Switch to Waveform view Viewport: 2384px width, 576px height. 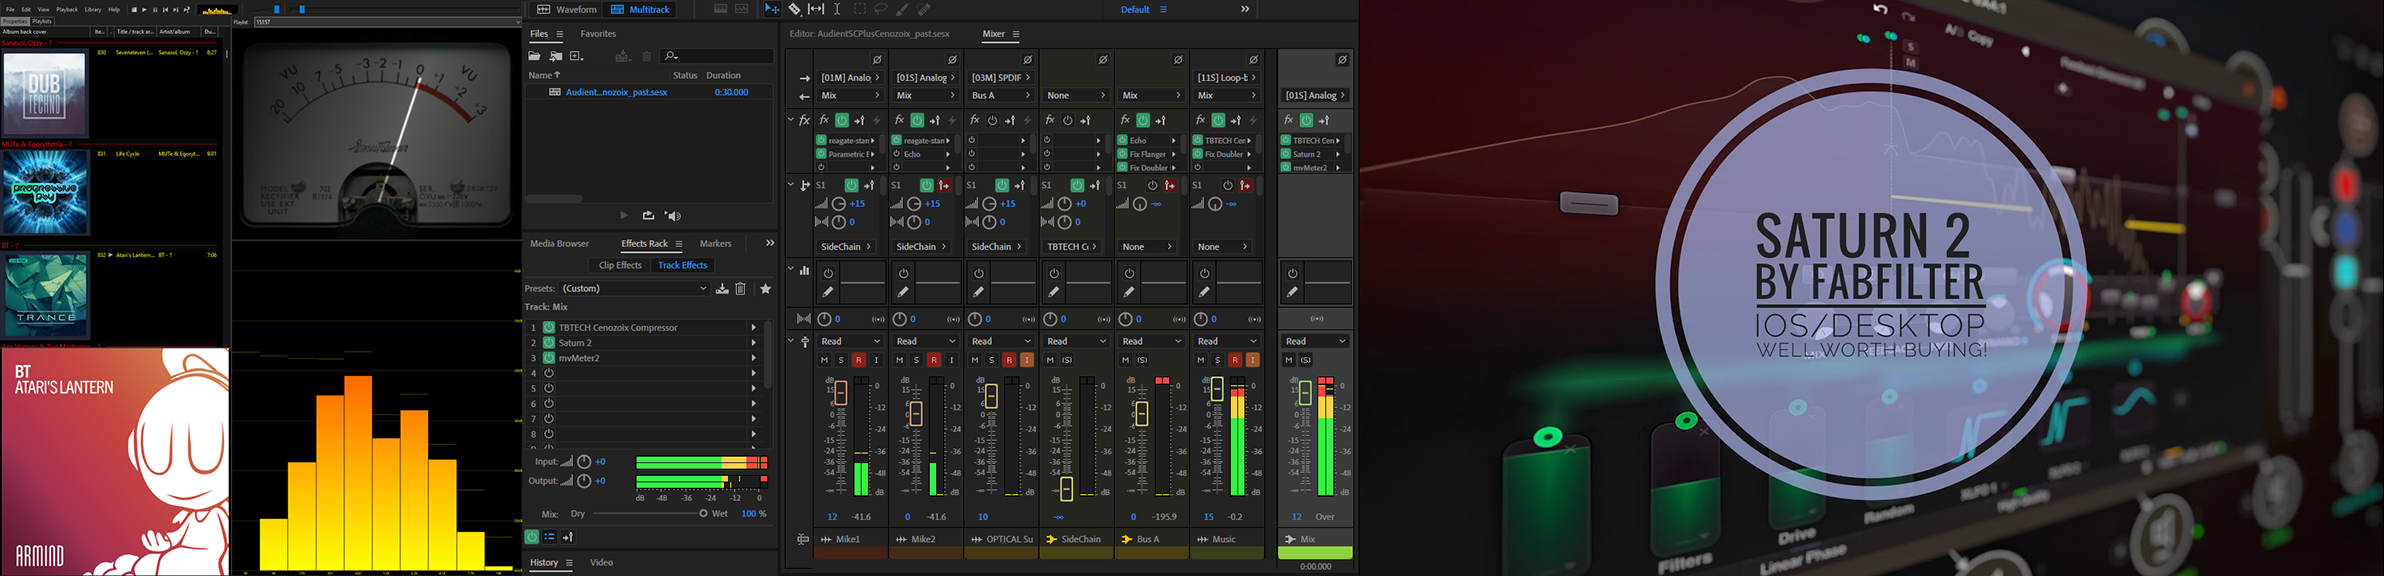567,9
